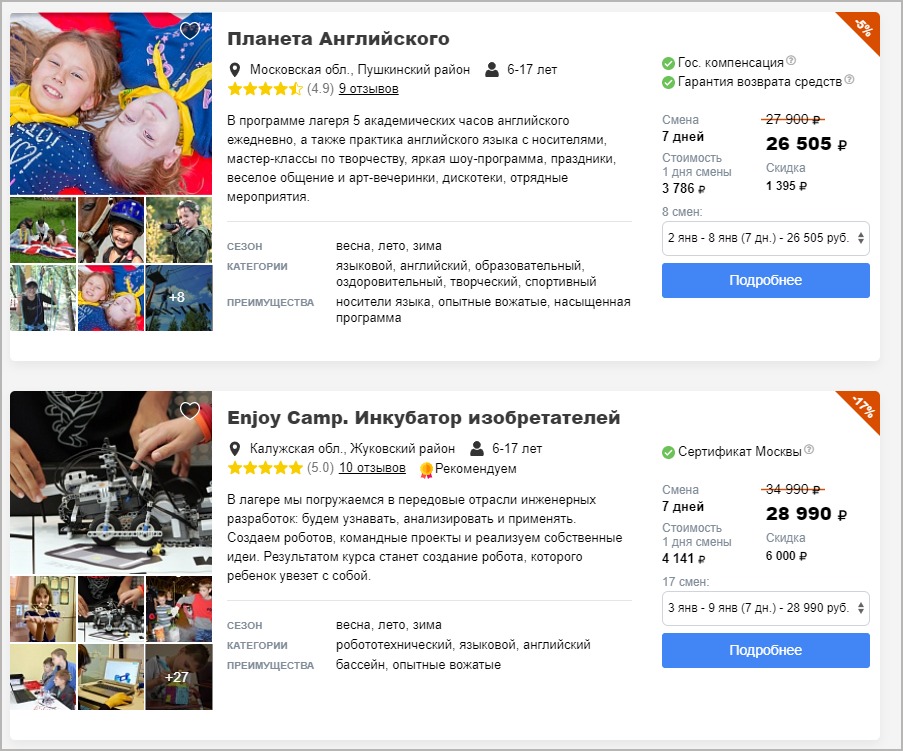The width and height of the screenshot is (903, 751).
Task: Click green checkmark next to Гос. компенсация
Action: coord(668,63)
